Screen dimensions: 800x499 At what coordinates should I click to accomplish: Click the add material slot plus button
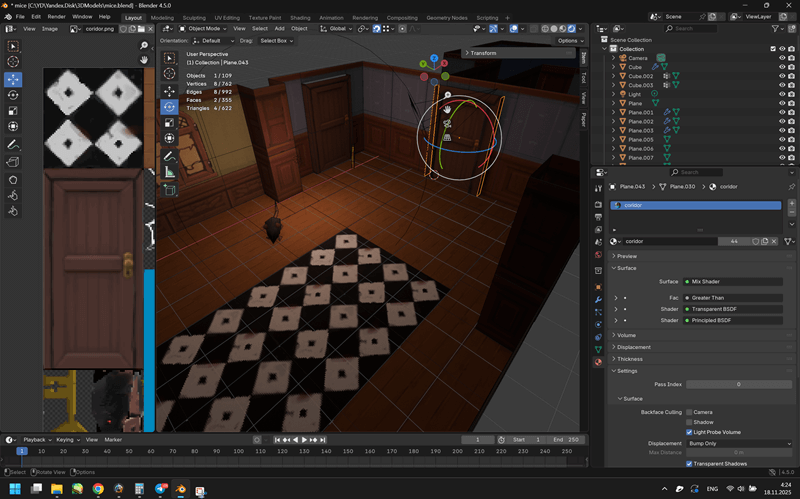pyautogui.click(x=791, y=204)
